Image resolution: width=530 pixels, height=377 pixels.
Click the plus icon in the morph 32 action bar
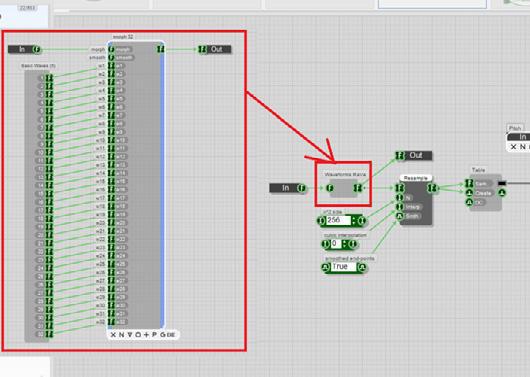[x=146, y=335]
